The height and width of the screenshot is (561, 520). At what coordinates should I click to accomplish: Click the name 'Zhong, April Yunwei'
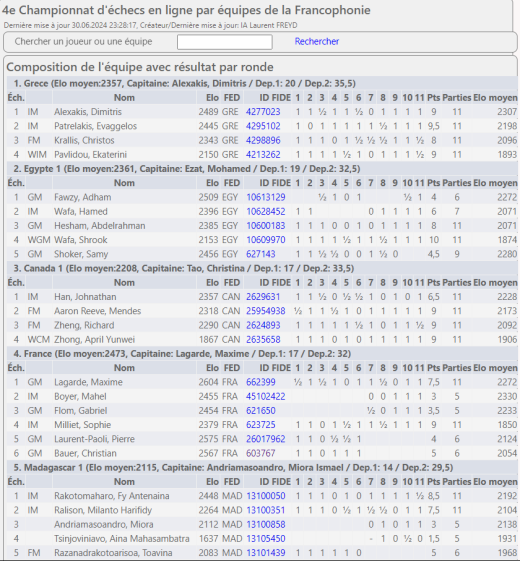point(94,340)
